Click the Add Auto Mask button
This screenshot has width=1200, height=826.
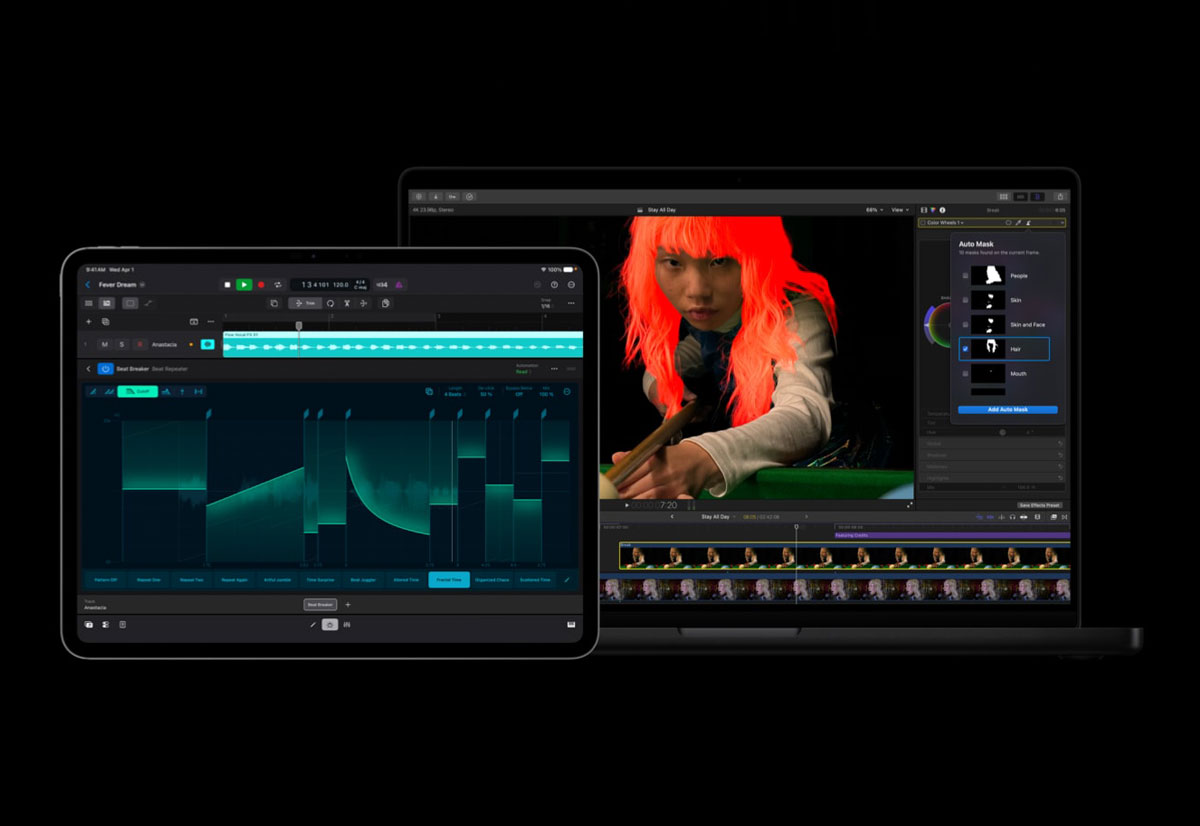(1007, 410)
